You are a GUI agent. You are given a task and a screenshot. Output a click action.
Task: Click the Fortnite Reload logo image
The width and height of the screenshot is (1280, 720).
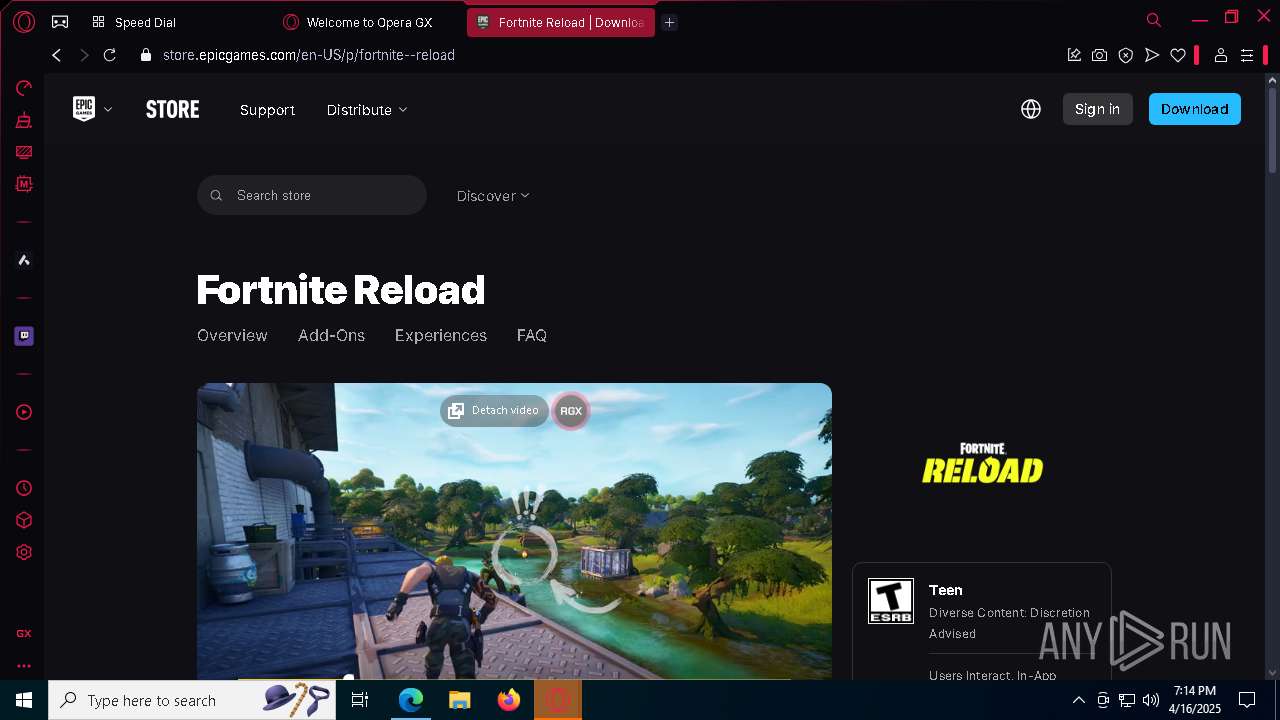pos(982,463)
